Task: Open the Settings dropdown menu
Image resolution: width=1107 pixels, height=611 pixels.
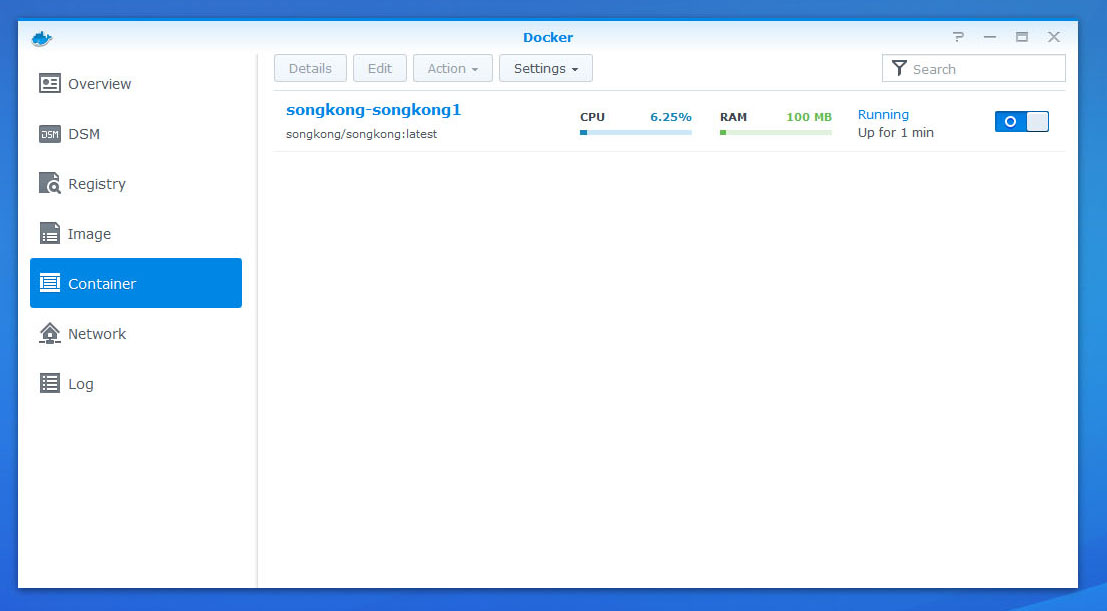Action: [546, 68]
